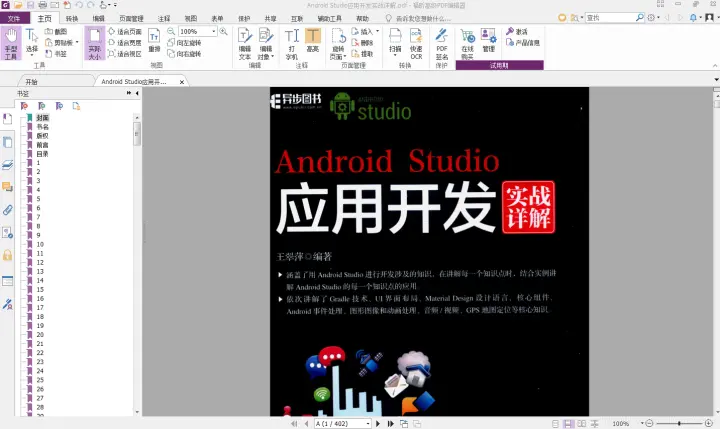Click Activate (激活) button
The height and width of the screenshot is (429, 720).
click(517, 31)
